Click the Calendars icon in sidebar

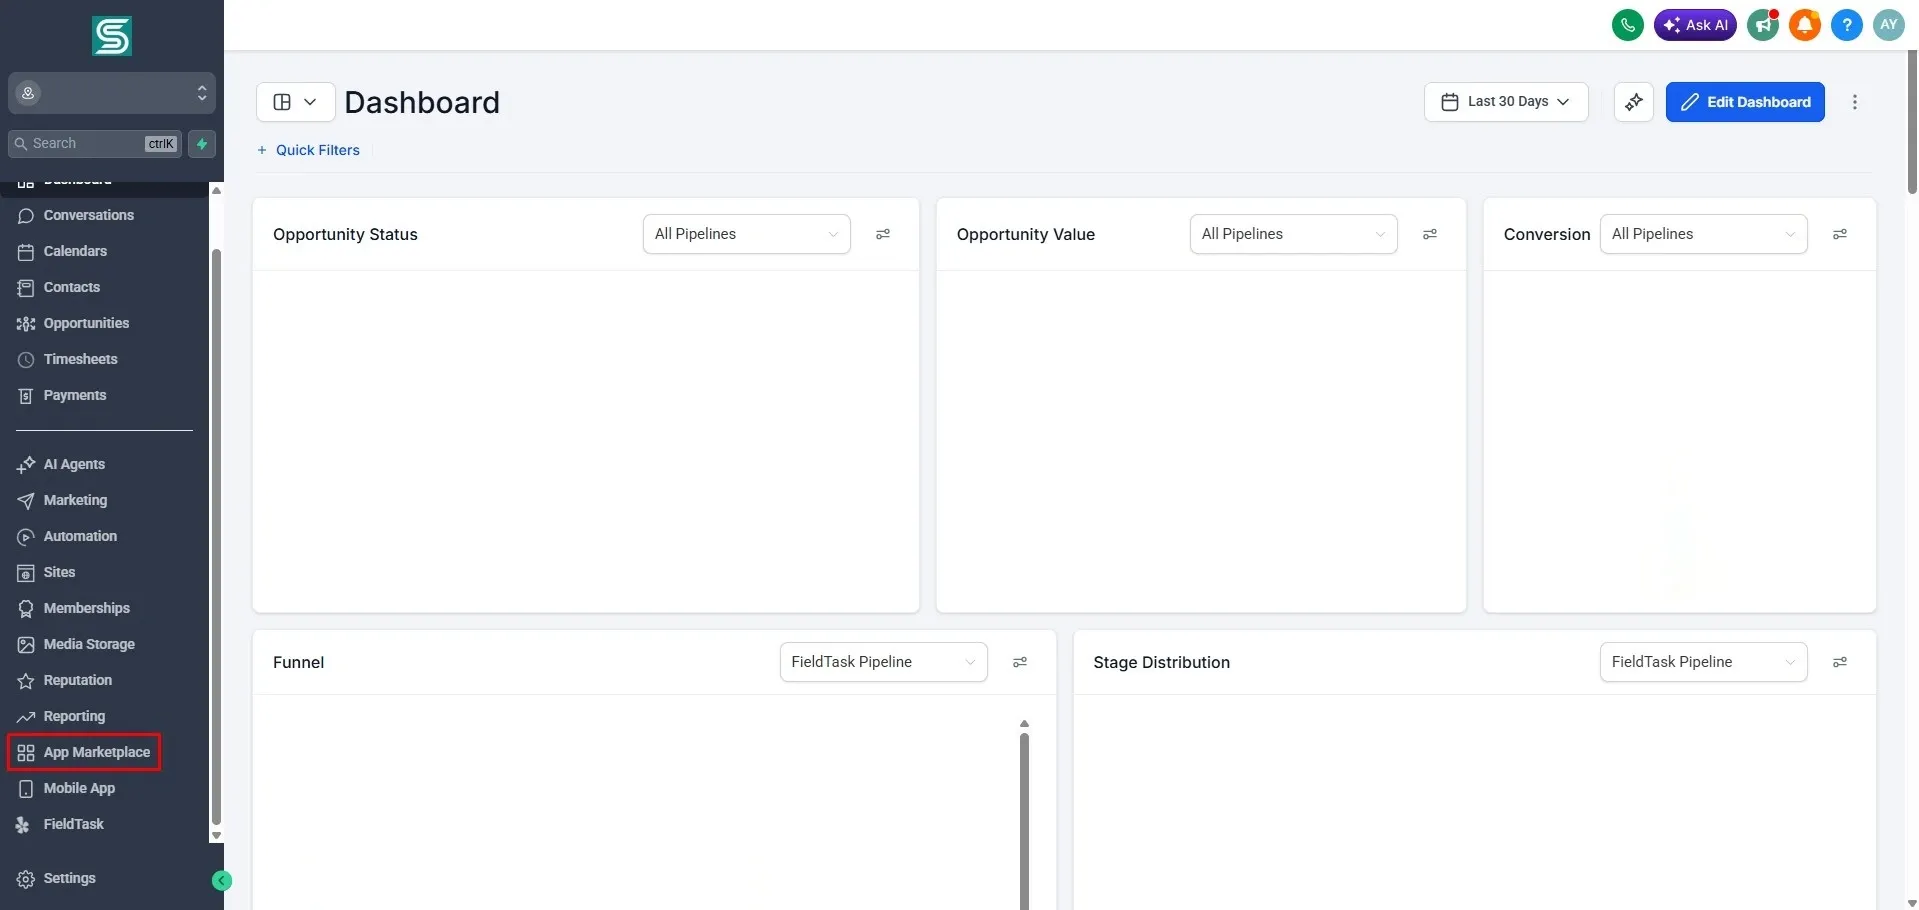click(26, 252)
